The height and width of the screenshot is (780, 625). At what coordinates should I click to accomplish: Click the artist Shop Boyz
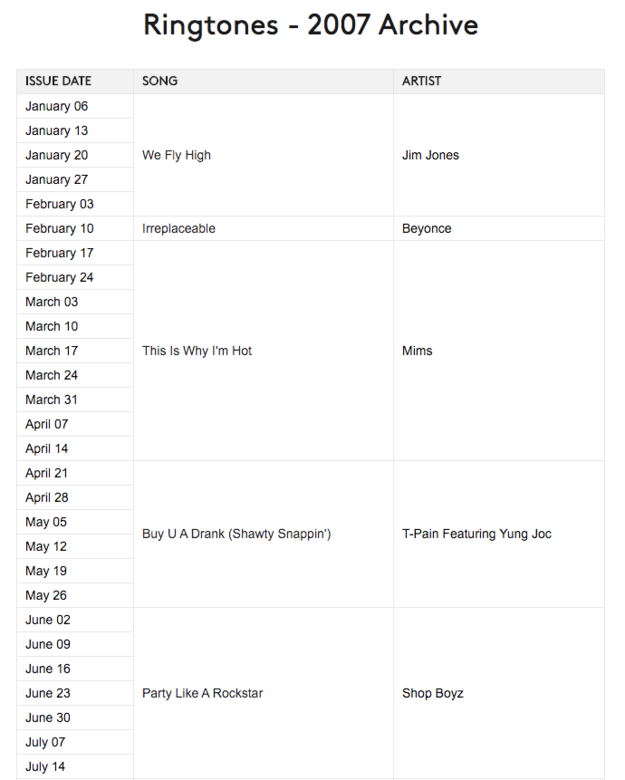(432, 693)
